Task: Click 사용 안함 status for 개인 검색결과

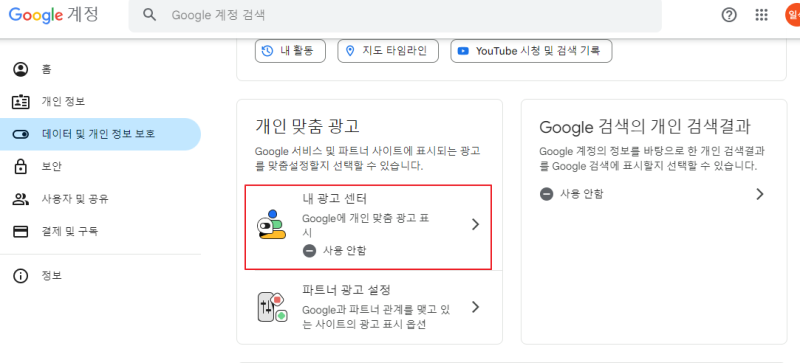Action: 571,194
